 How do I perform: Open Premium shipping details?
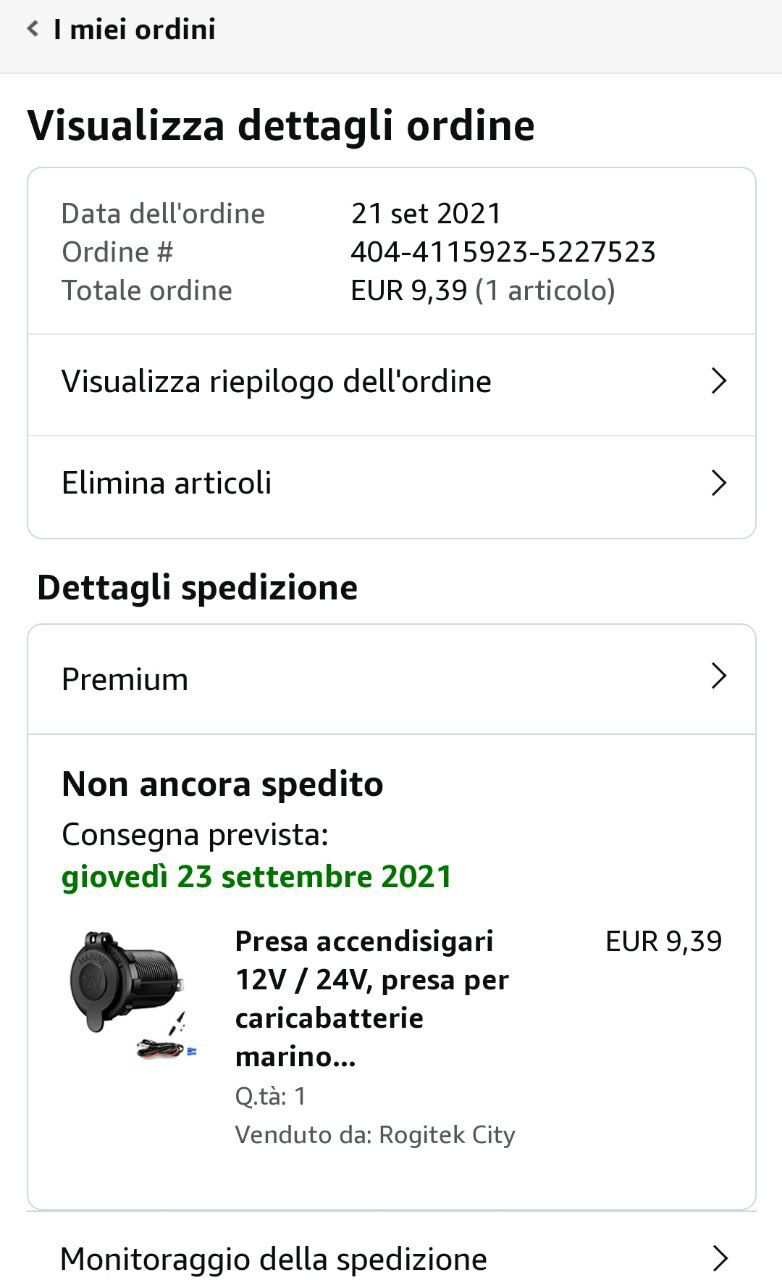pos(391,679)
